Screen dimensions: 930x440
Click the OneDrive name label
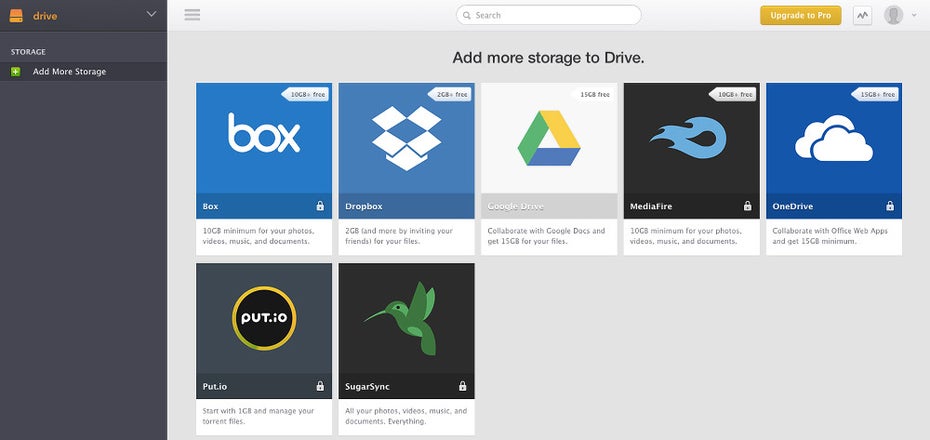(792, 206)
